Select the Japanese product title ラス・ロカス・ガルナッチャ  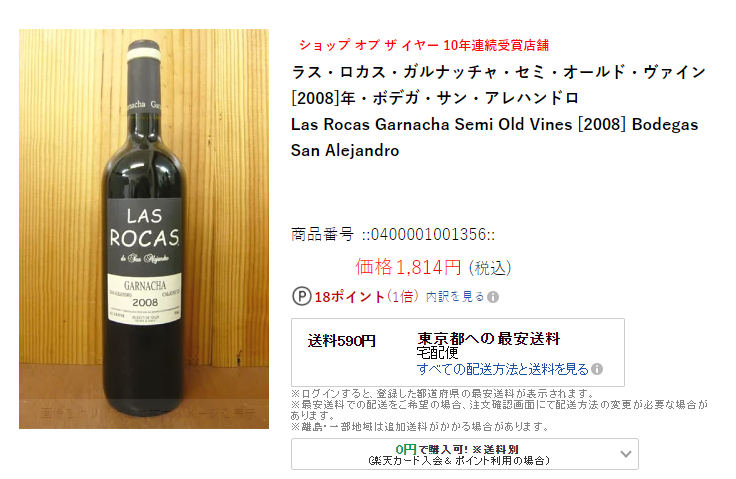[498, 85]
